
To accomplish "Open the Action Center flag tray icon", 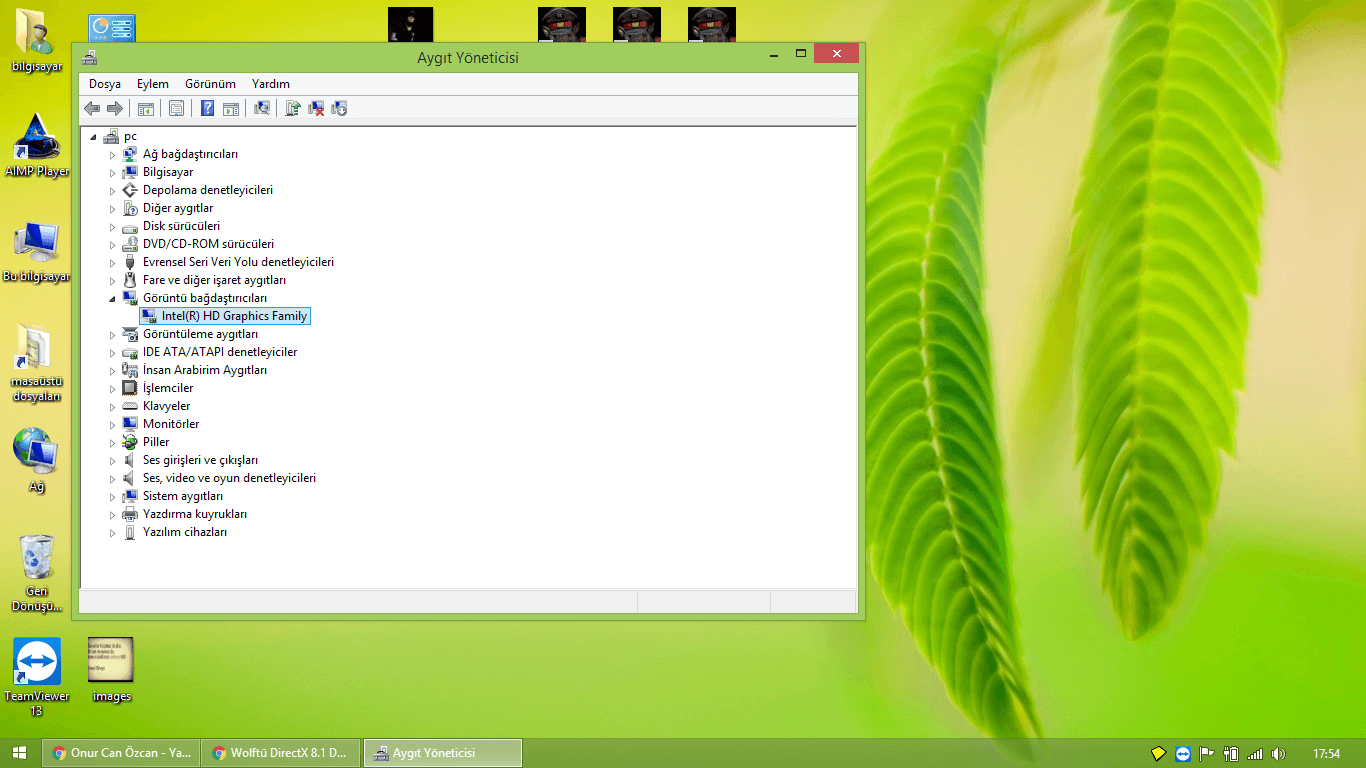I will pyautogui.click(x=1208, y=753).
